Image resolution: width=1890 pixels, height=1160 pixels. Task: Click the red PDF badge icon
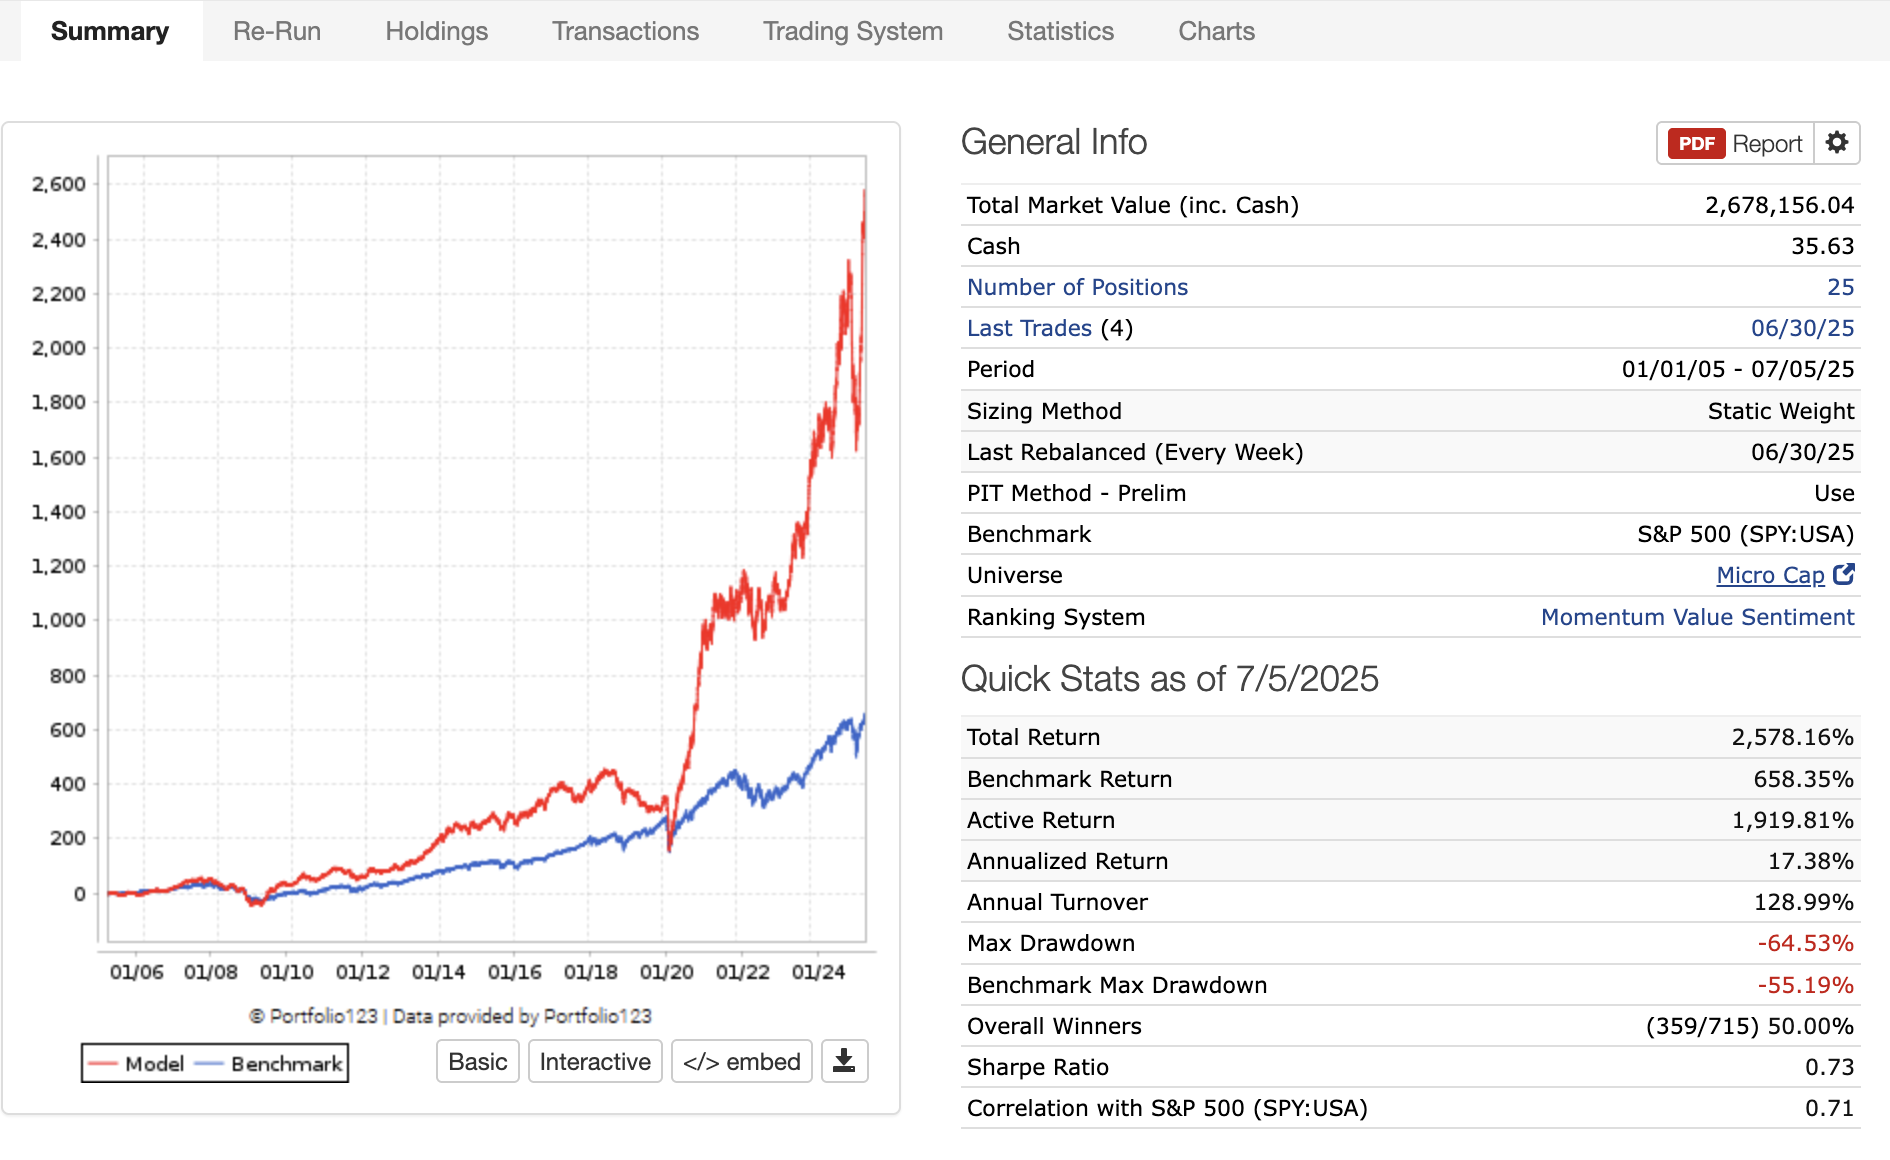pyautogui.click(x=1696, y=144)
